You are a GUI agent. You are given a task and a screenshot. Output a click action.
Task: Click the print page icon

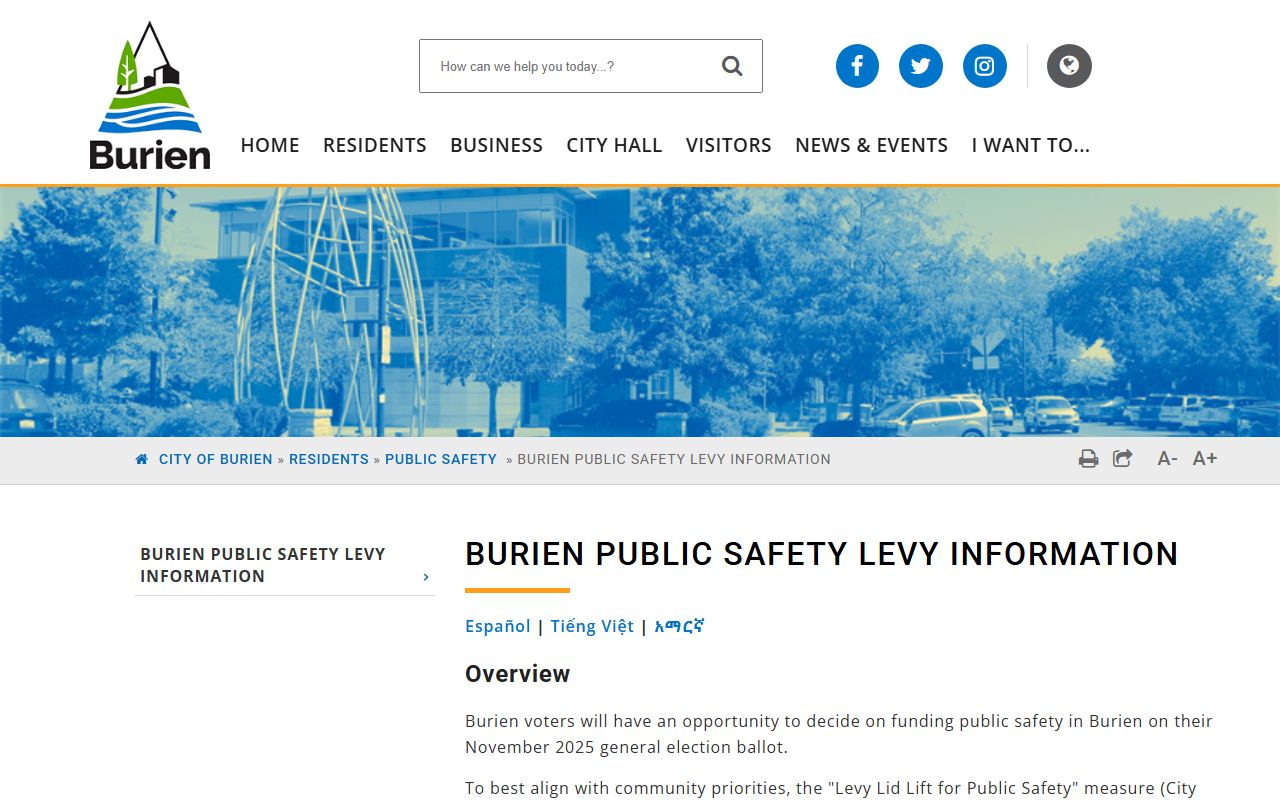click(1088, 459)
